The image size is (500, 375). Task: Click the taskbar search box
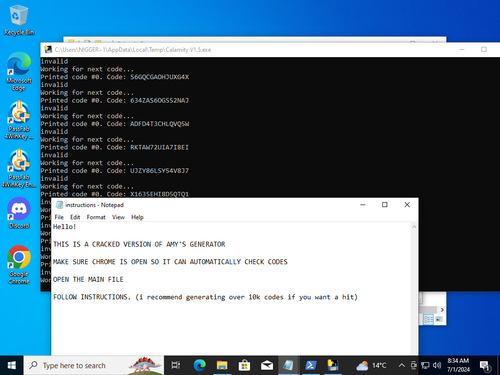coord(94,365)
